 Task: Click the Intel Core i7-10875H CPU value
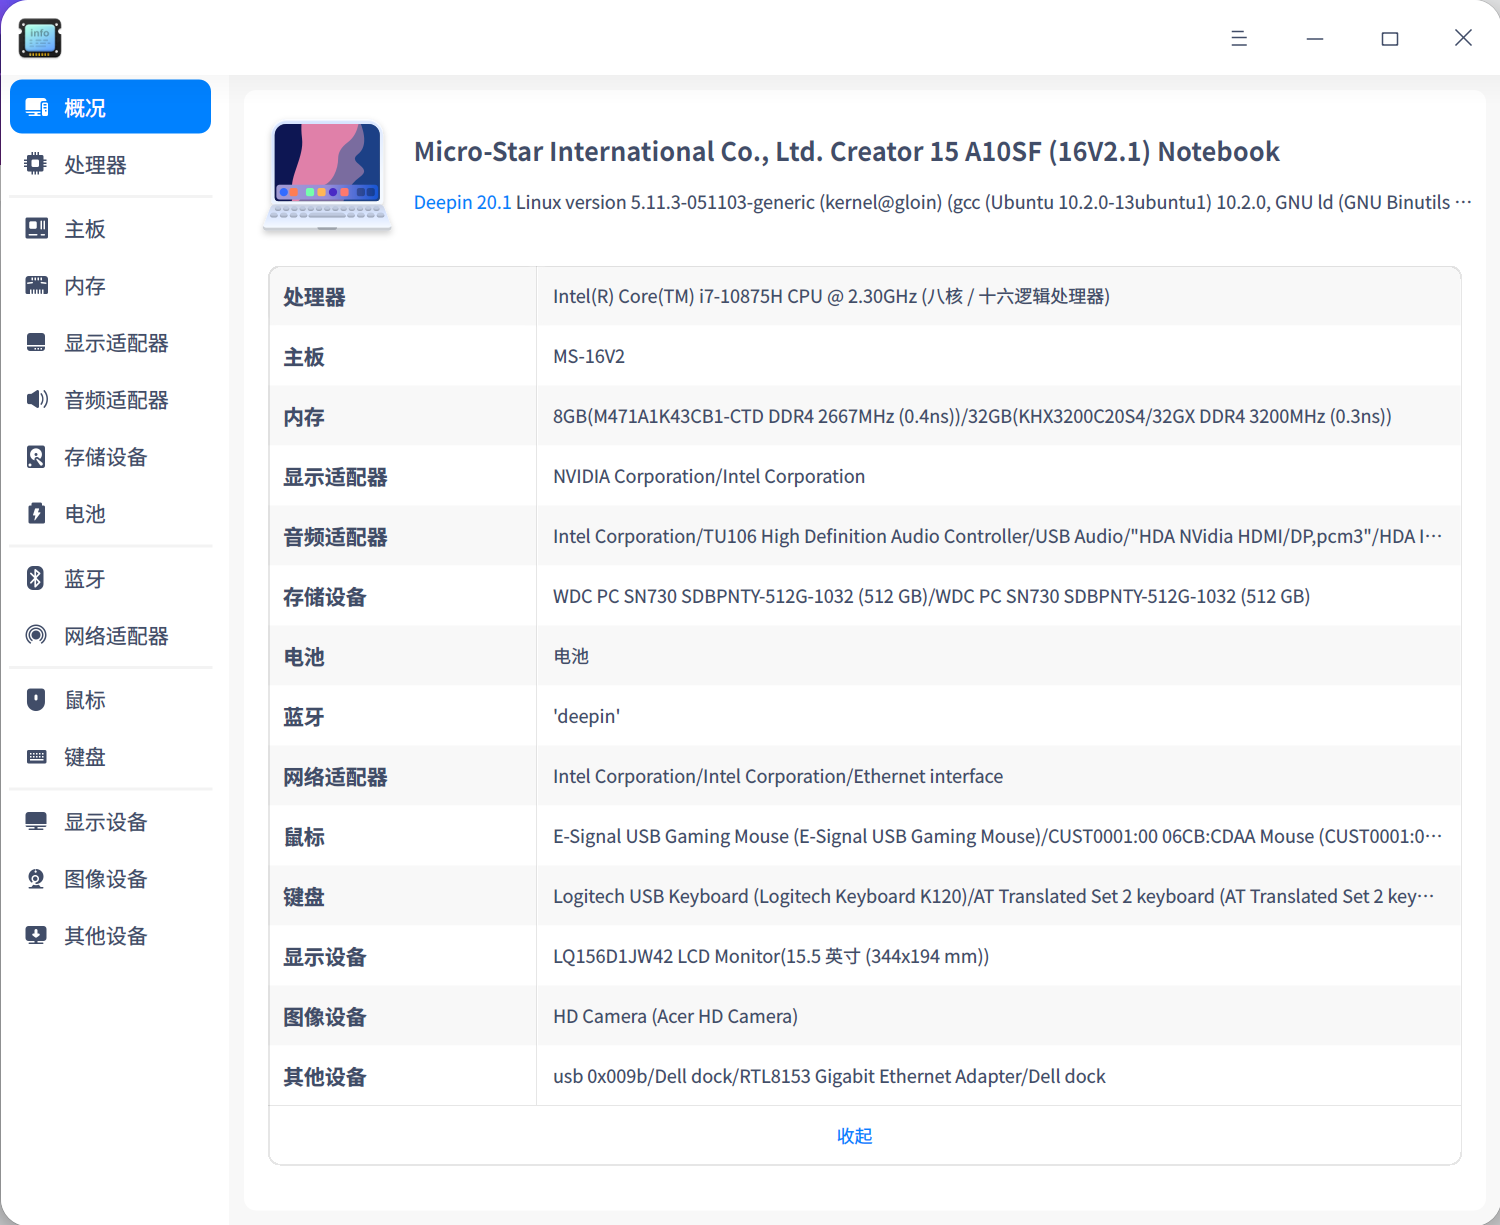click(832, 296)
